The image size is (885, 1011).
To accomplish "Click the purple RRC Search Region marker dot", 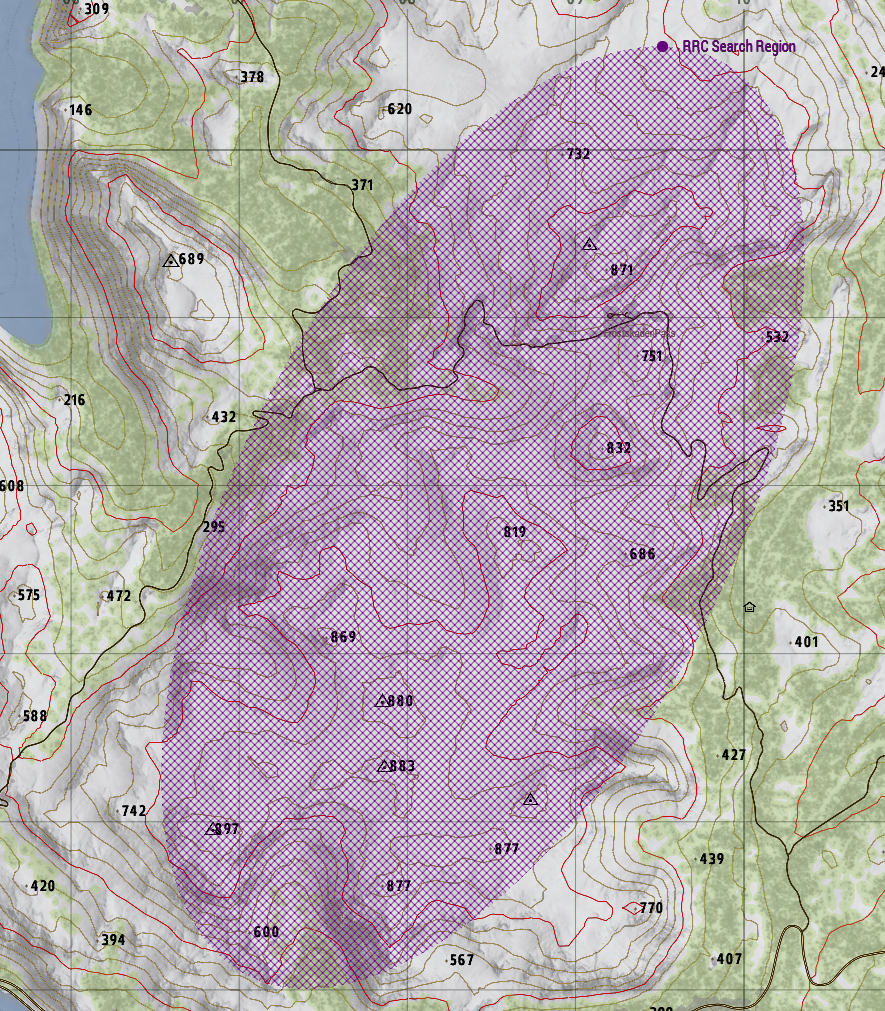I will [x=663, y=47].
